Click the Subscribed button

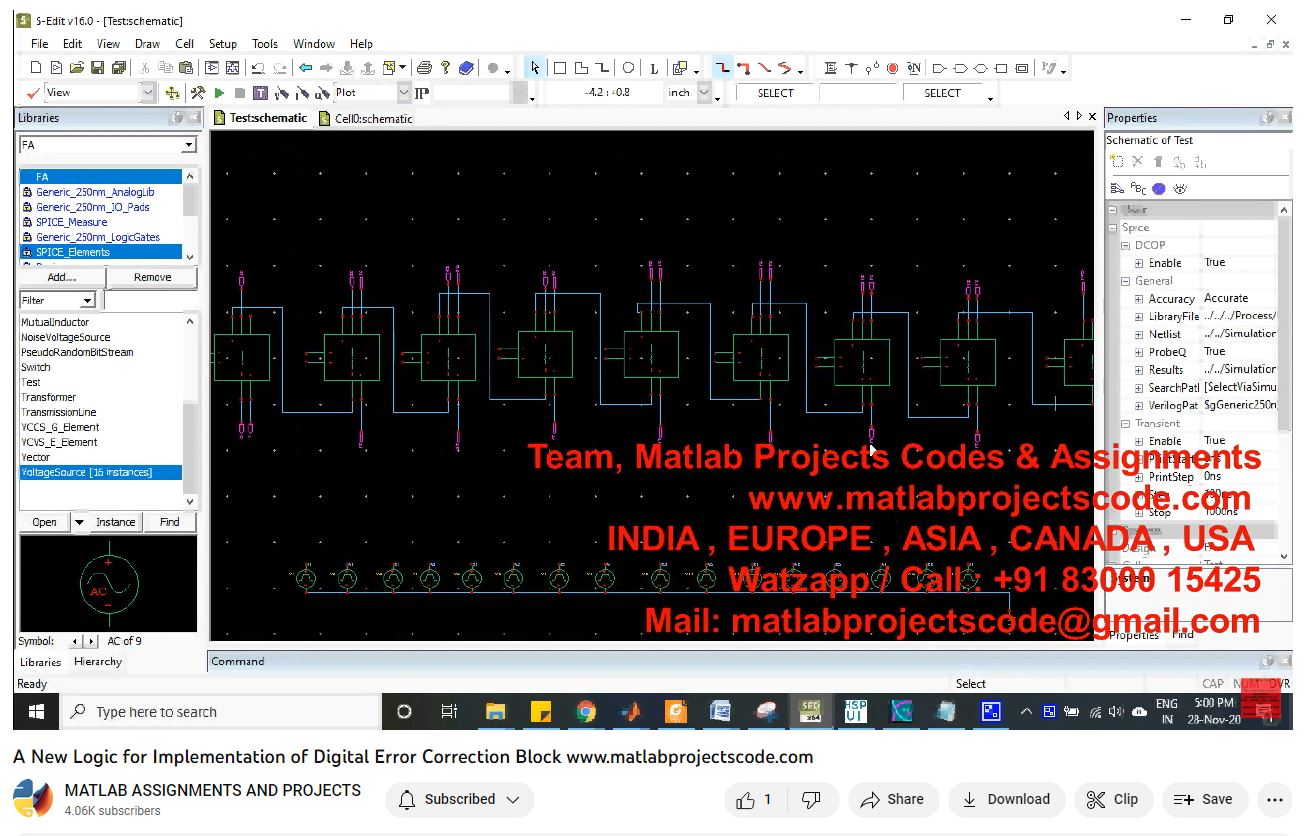click(460, 799)
